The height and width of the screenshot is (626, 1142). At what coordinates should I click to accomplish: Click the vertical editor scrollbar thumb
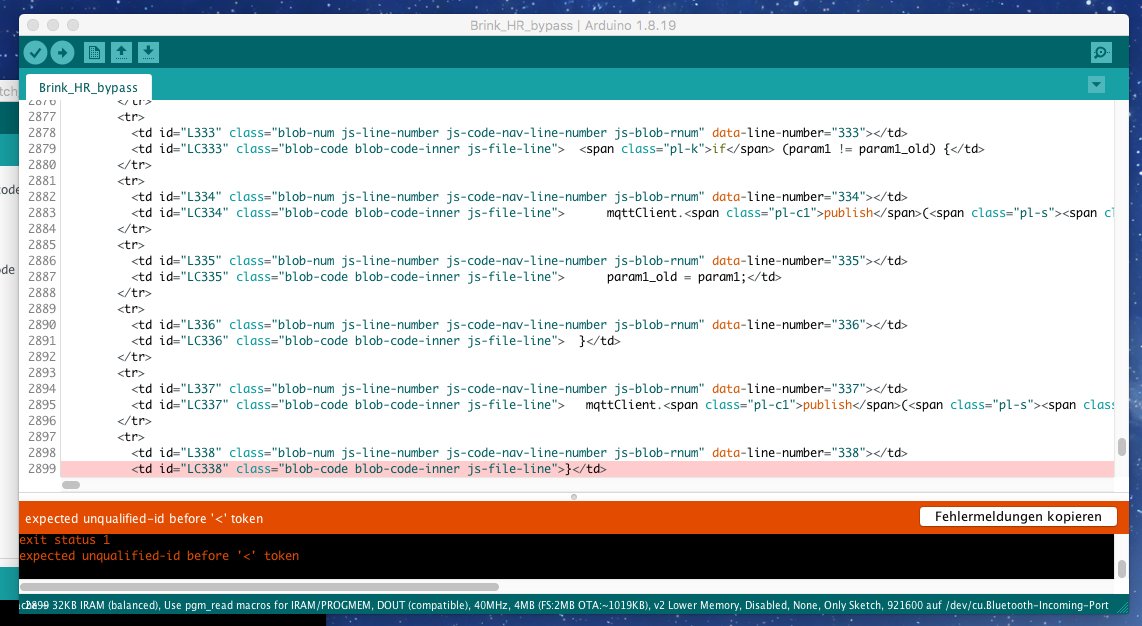[x=1122, y=447]
